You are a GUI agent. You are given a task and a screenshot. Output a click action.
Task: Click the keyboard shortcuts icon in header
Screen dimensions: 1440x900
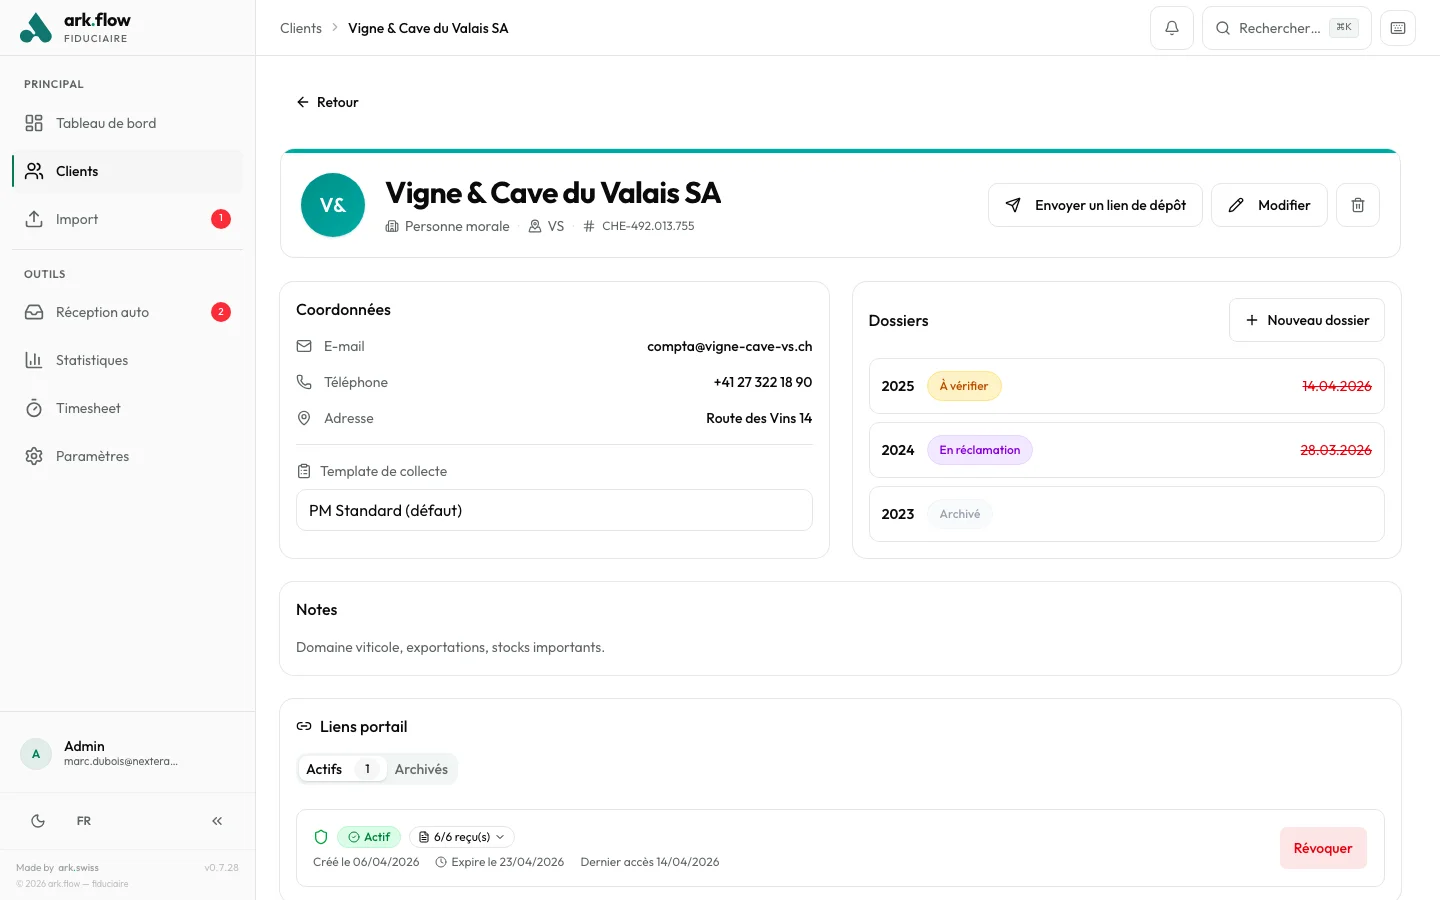pos(1397,28)
